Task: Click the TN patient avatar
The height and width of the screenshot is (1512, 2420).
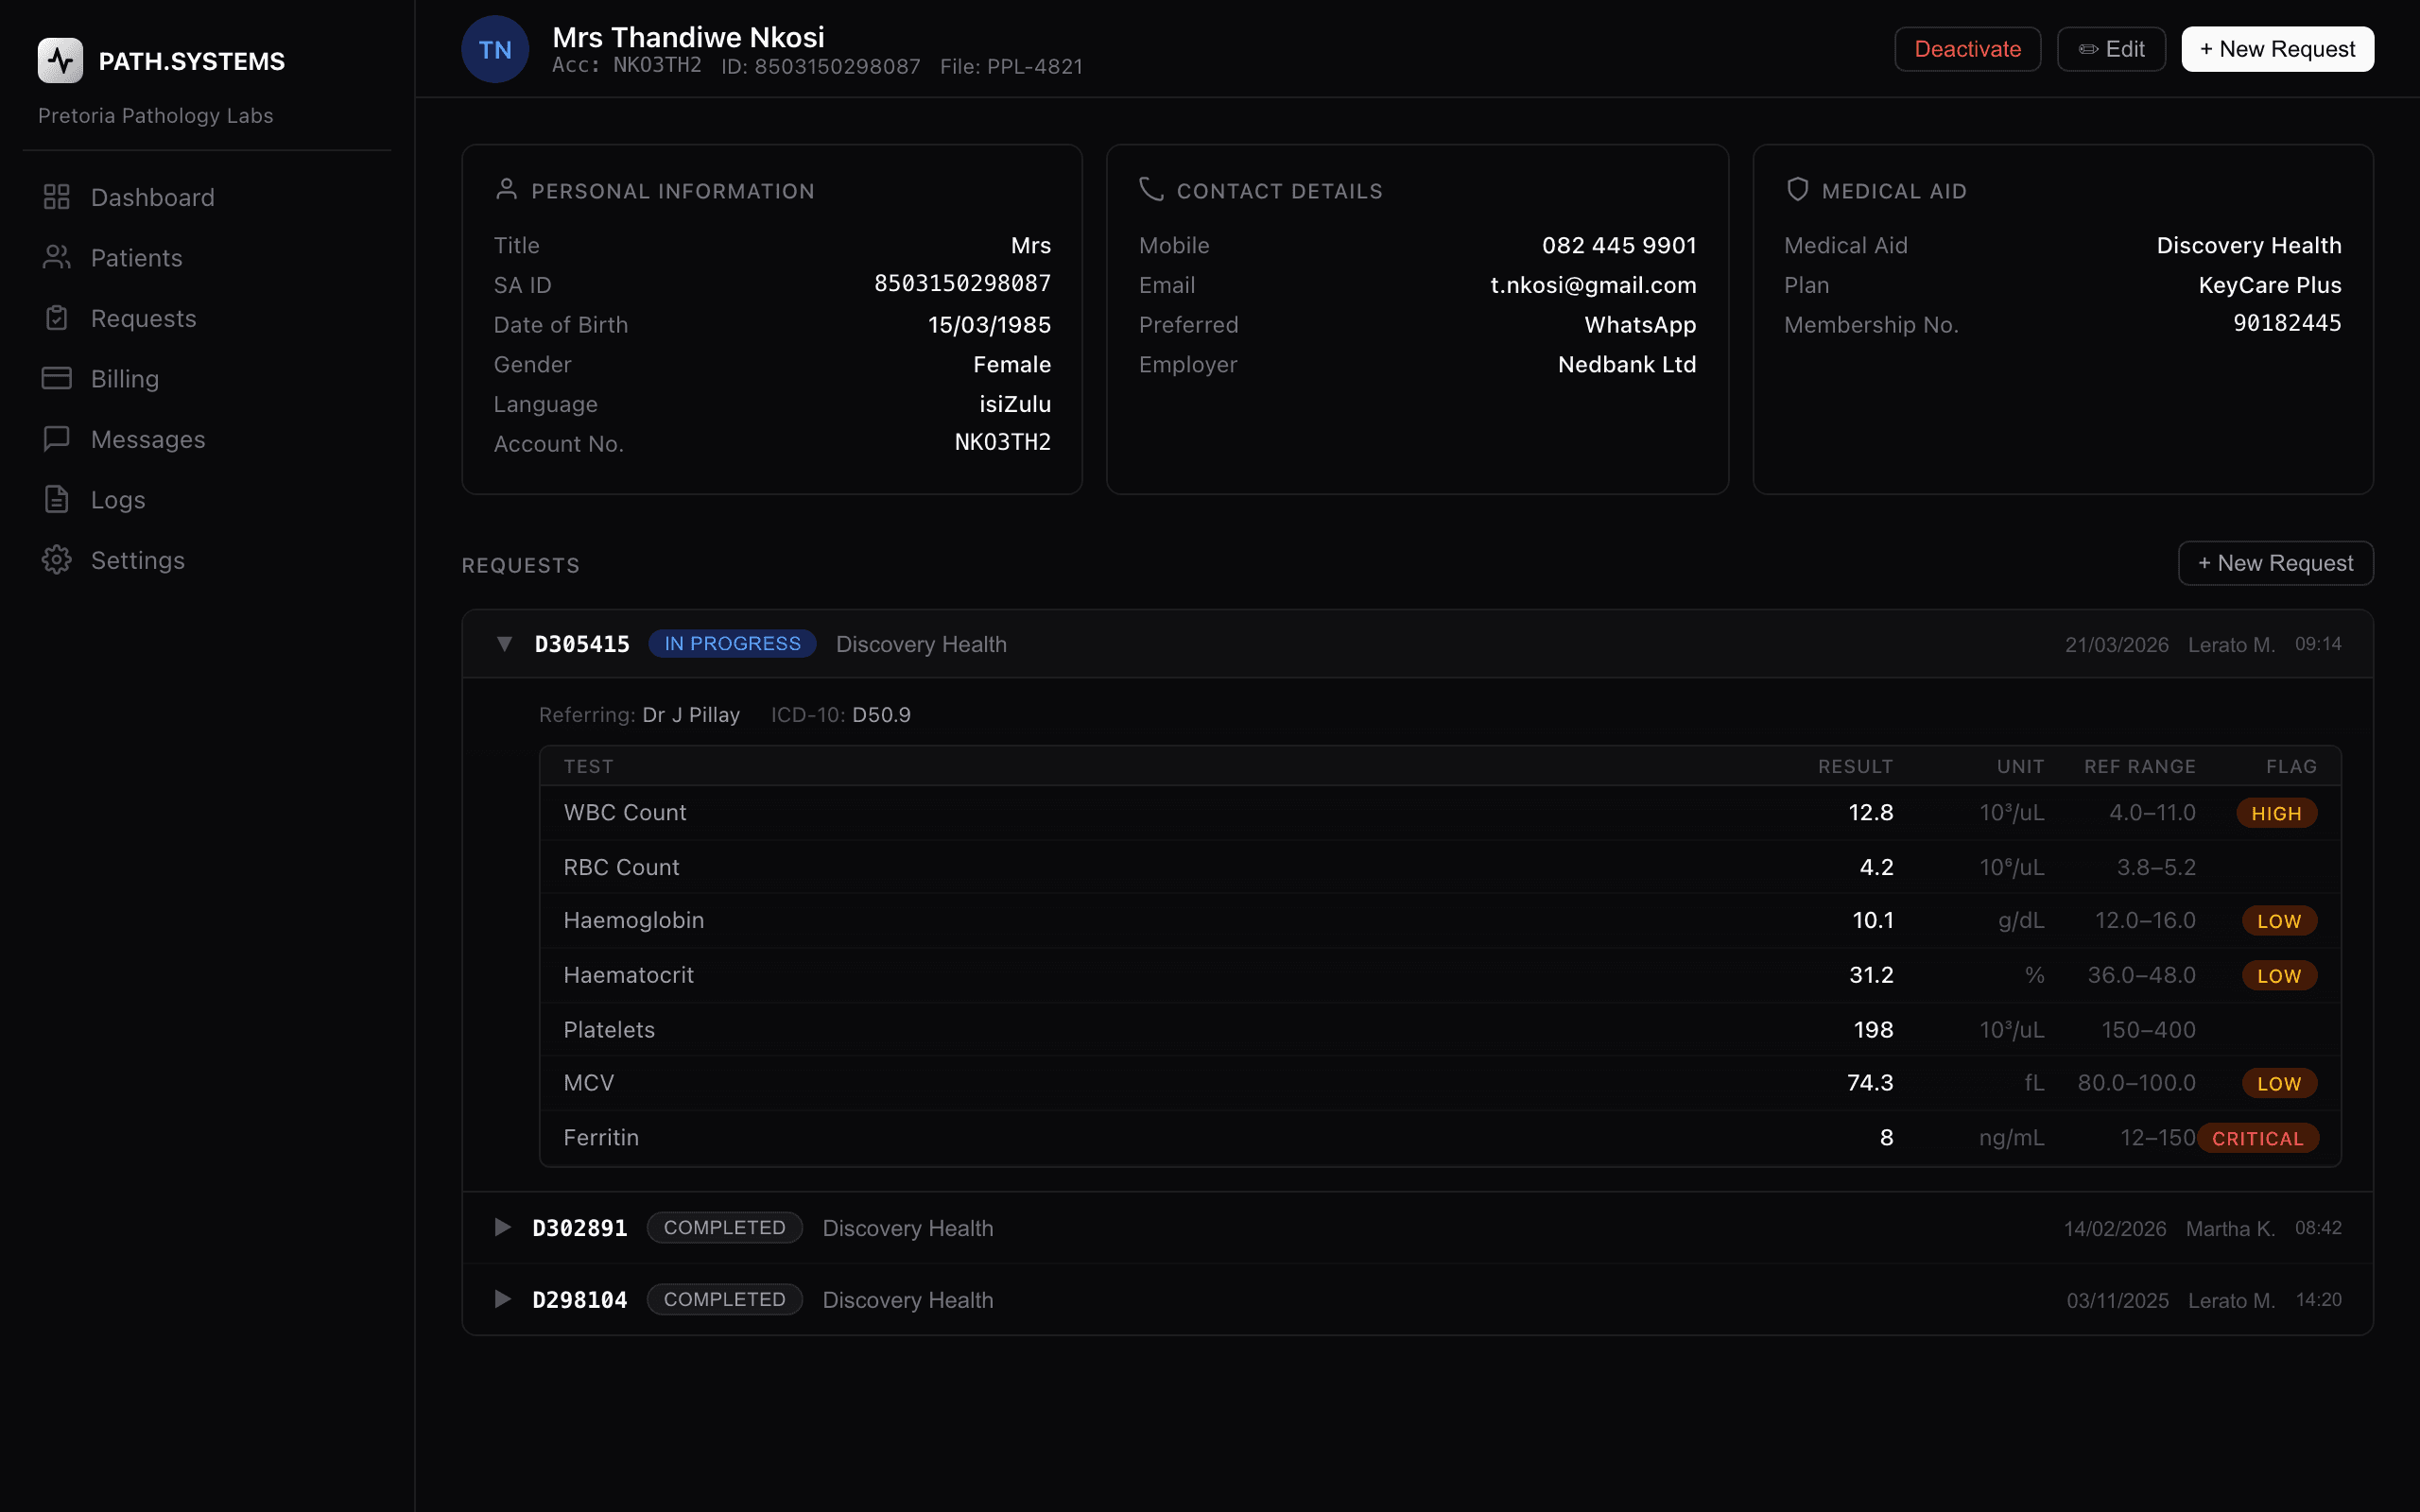Action: (x=495, y=50)
